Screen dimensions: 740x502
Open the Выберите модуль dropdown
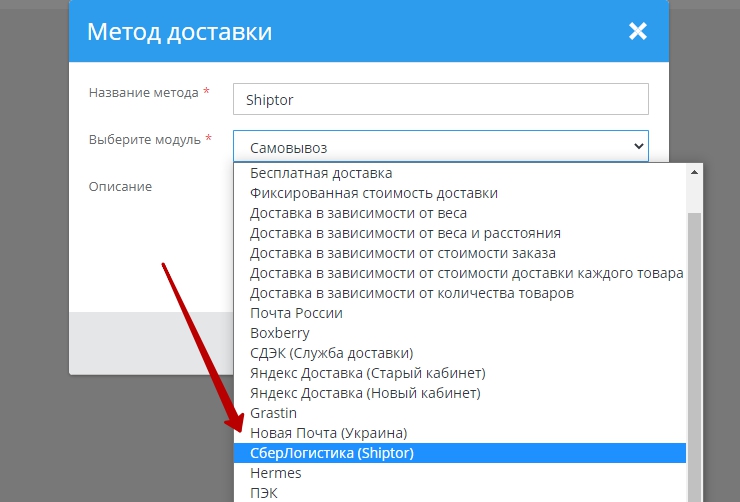pyautogui.click(x=440, y=146)
